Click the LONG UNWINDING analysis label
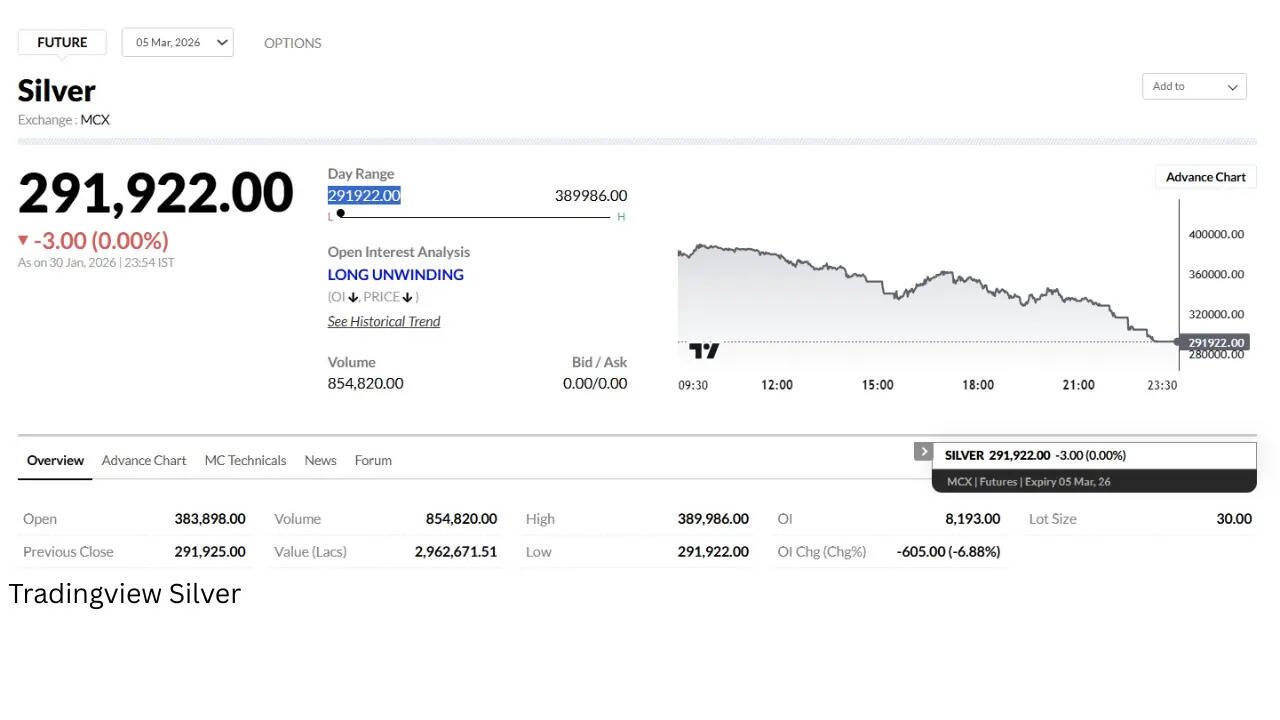This screenshot has height=720, width=1280. [395, 274]
